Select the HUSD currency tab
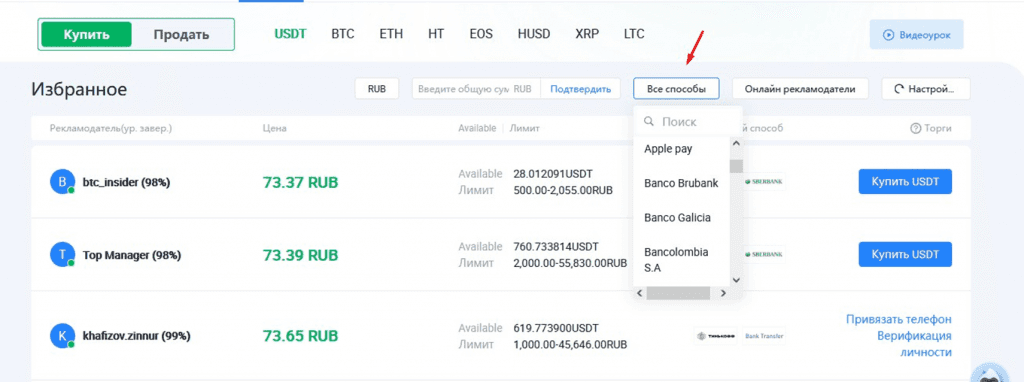Image resolution: width=1024 pixels, height=382 pixels. [x=534, y=34]
